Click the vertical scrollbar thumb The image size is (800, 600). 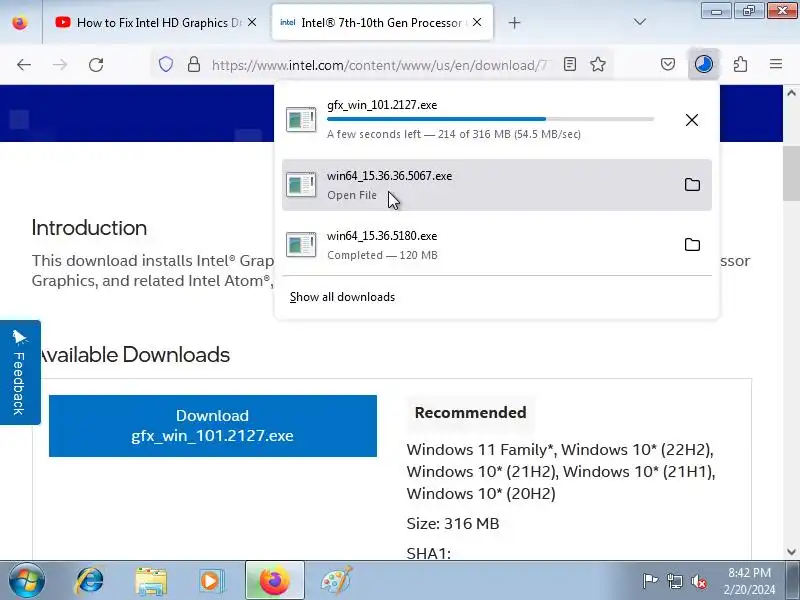point(791,172)
